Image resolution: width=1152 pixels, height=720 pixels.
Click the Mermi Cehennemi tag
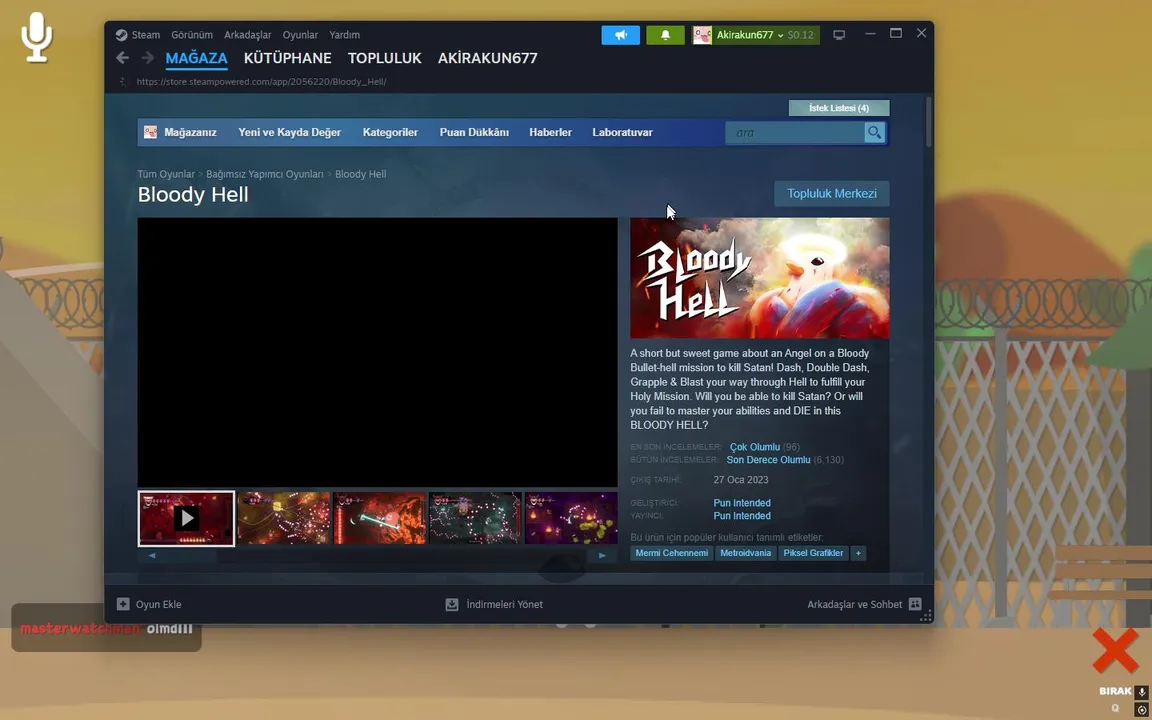click(672, 553)
